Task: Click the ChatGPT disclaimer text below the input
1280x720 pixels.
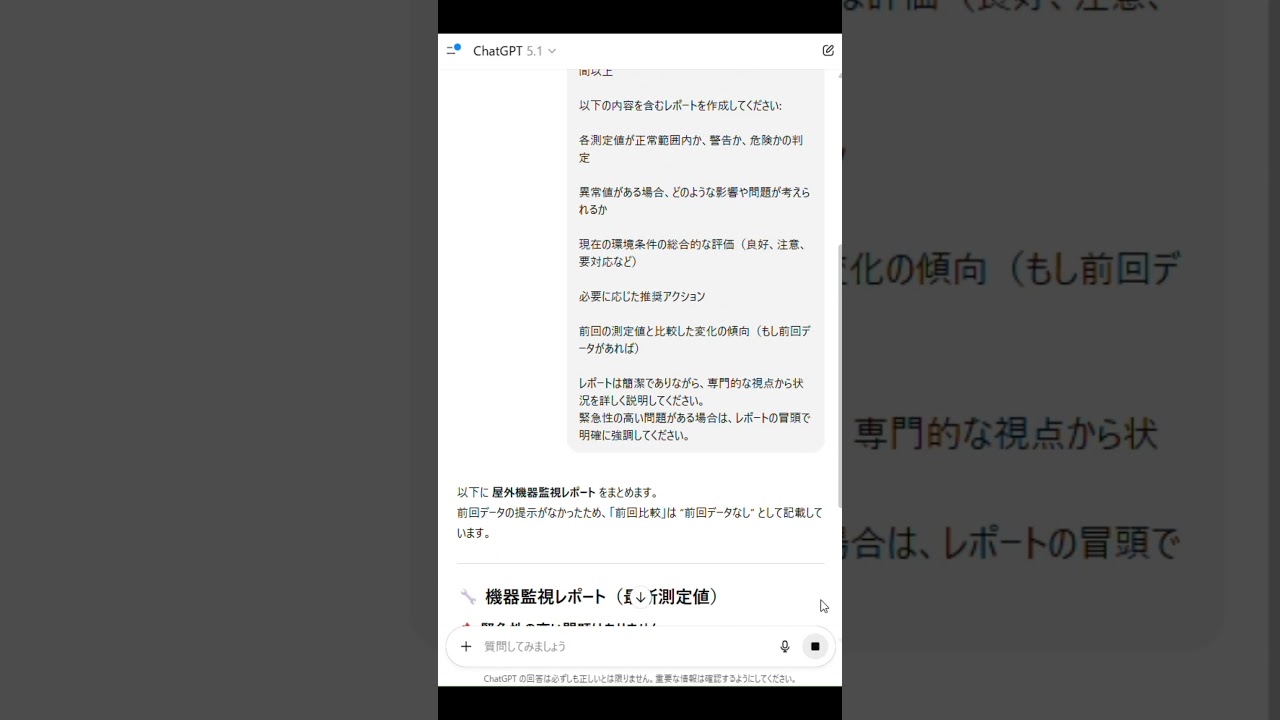Action: click(x=640, y=678)
